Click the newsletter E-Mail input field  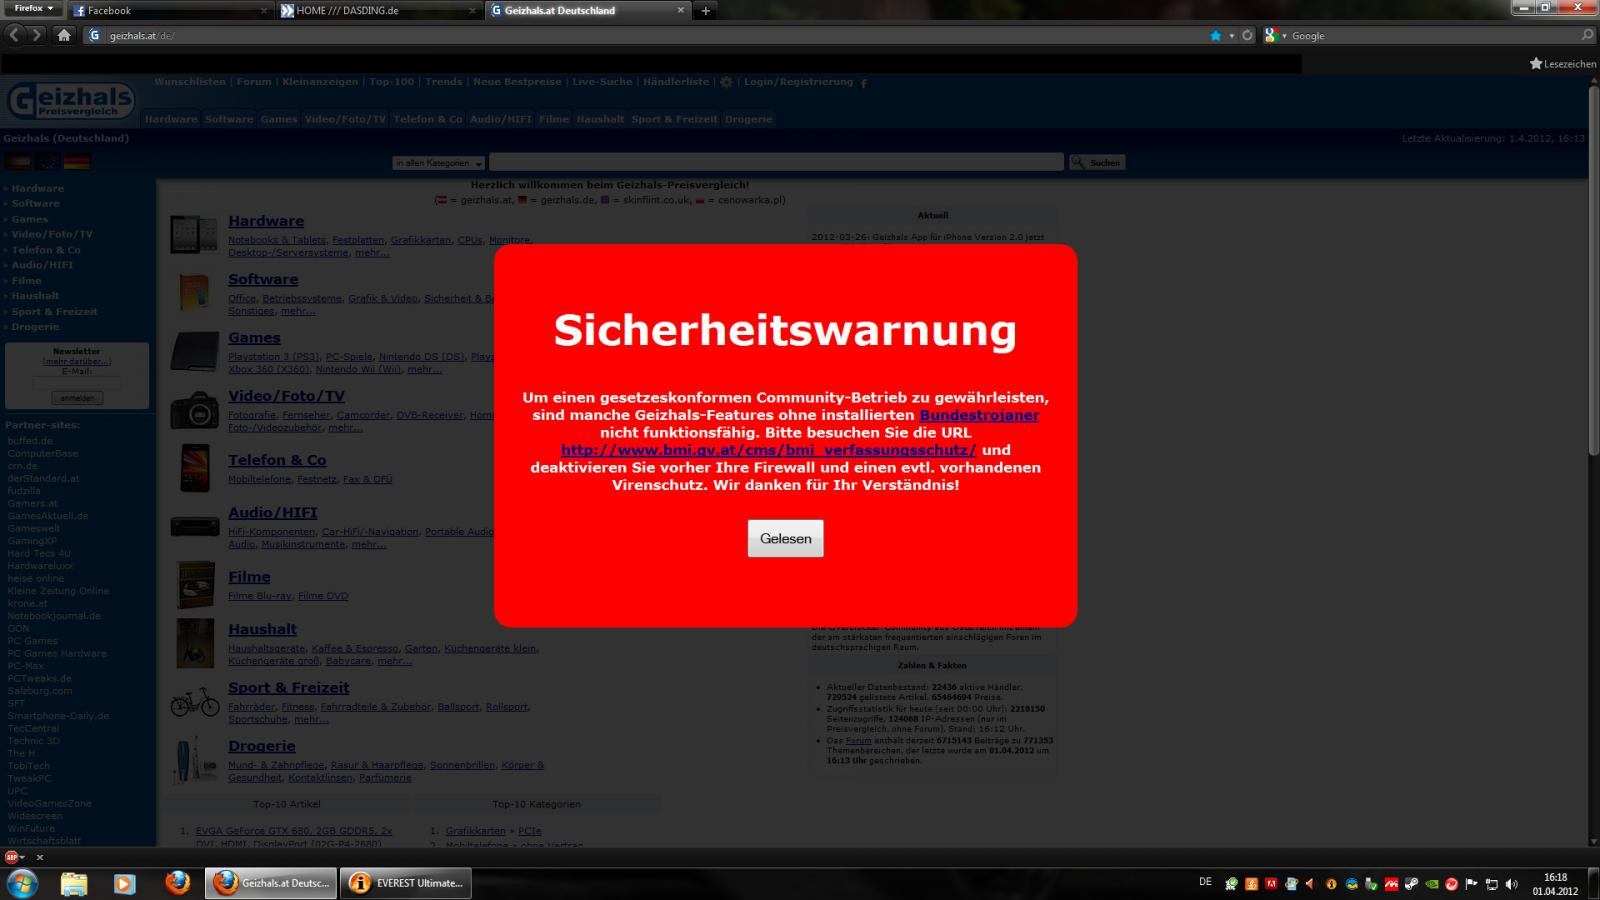tap(77, 383)
